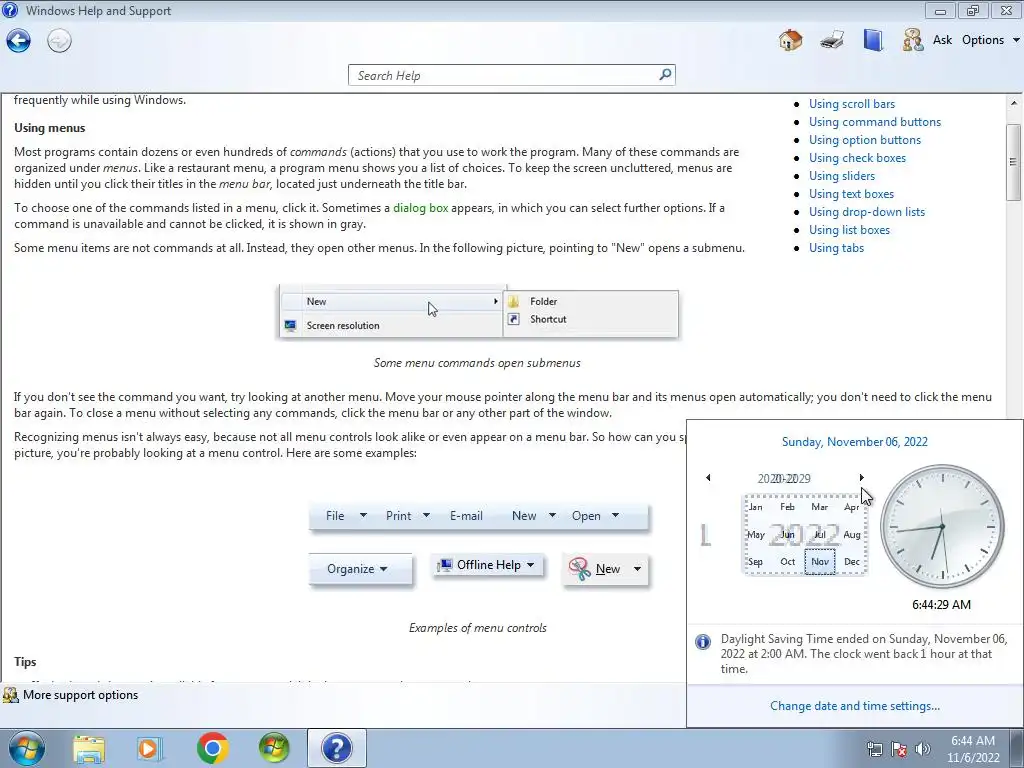Click the grayed Forward arrow button
The image size is (1024, 768).
59,41
